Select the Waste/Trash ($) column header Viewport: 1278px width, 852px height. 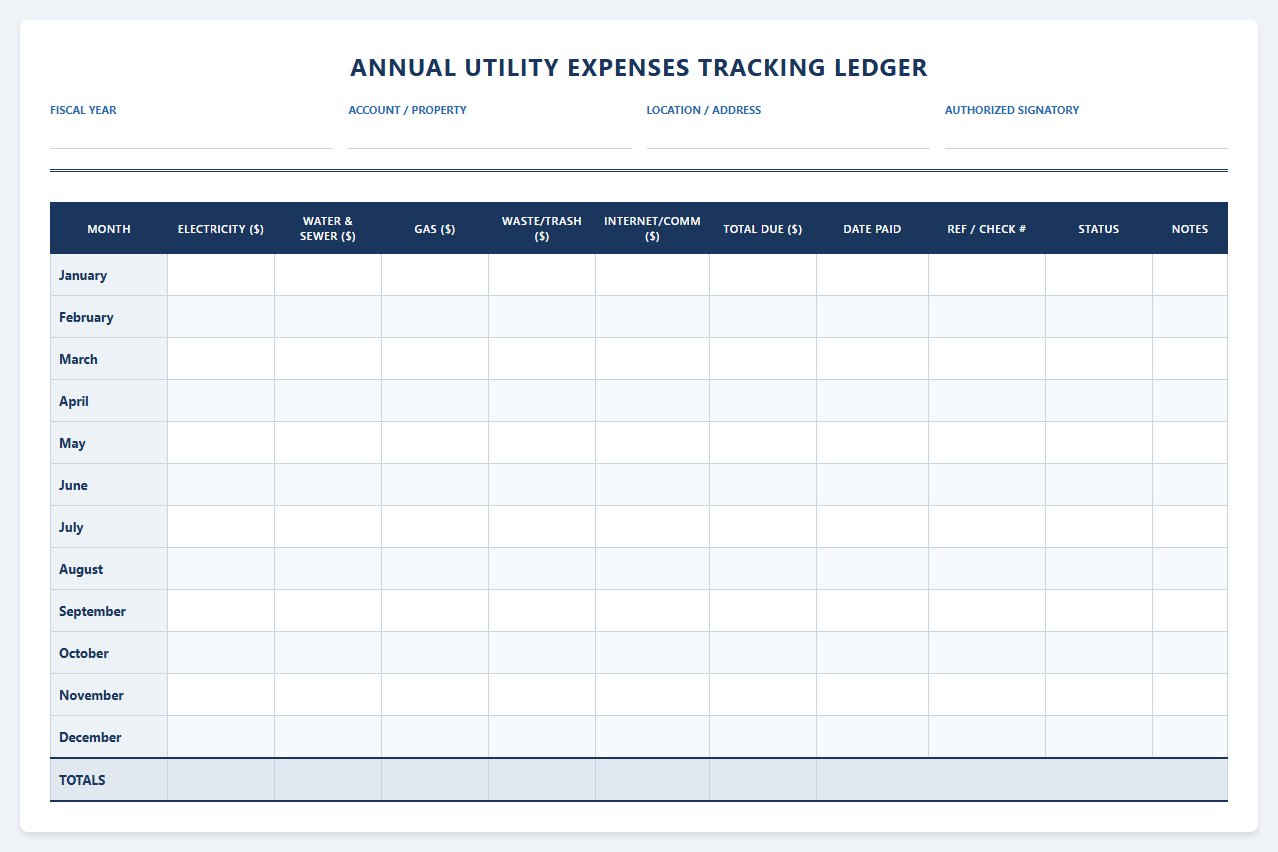(x=542, y=229)
